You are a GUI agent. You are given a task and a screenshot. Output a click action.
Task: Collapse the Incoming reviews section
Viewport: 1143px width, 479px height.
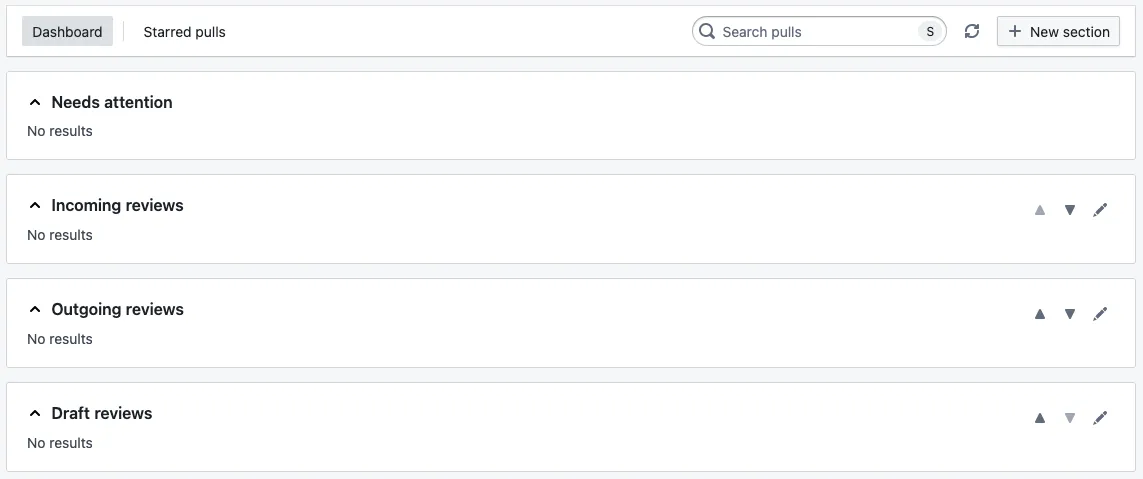click(35, 206)
